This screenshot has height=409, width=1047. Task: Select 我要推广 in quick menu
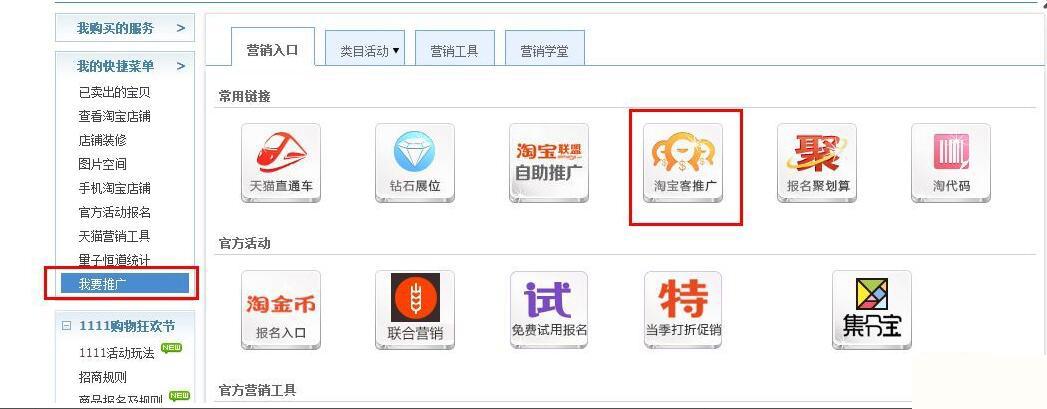[125, 284]
